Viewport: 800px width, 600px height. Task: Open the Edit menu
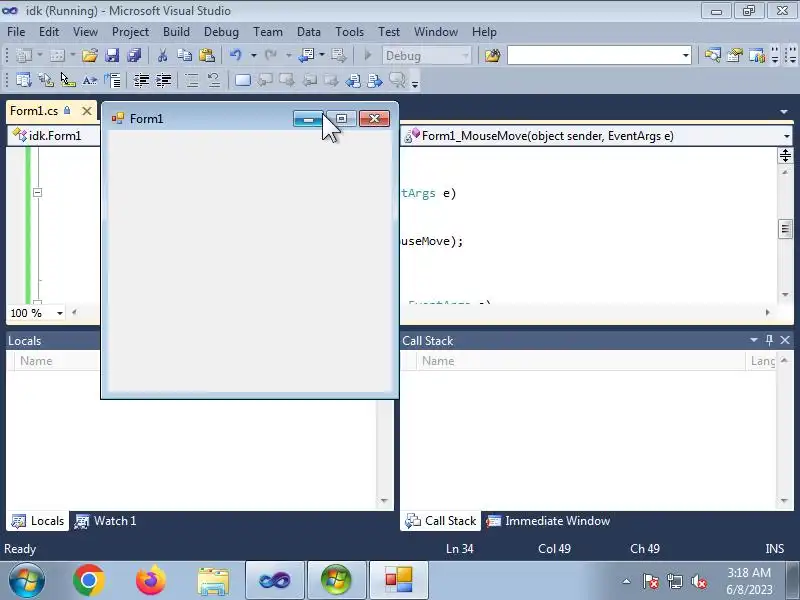(x=49, y=32)
